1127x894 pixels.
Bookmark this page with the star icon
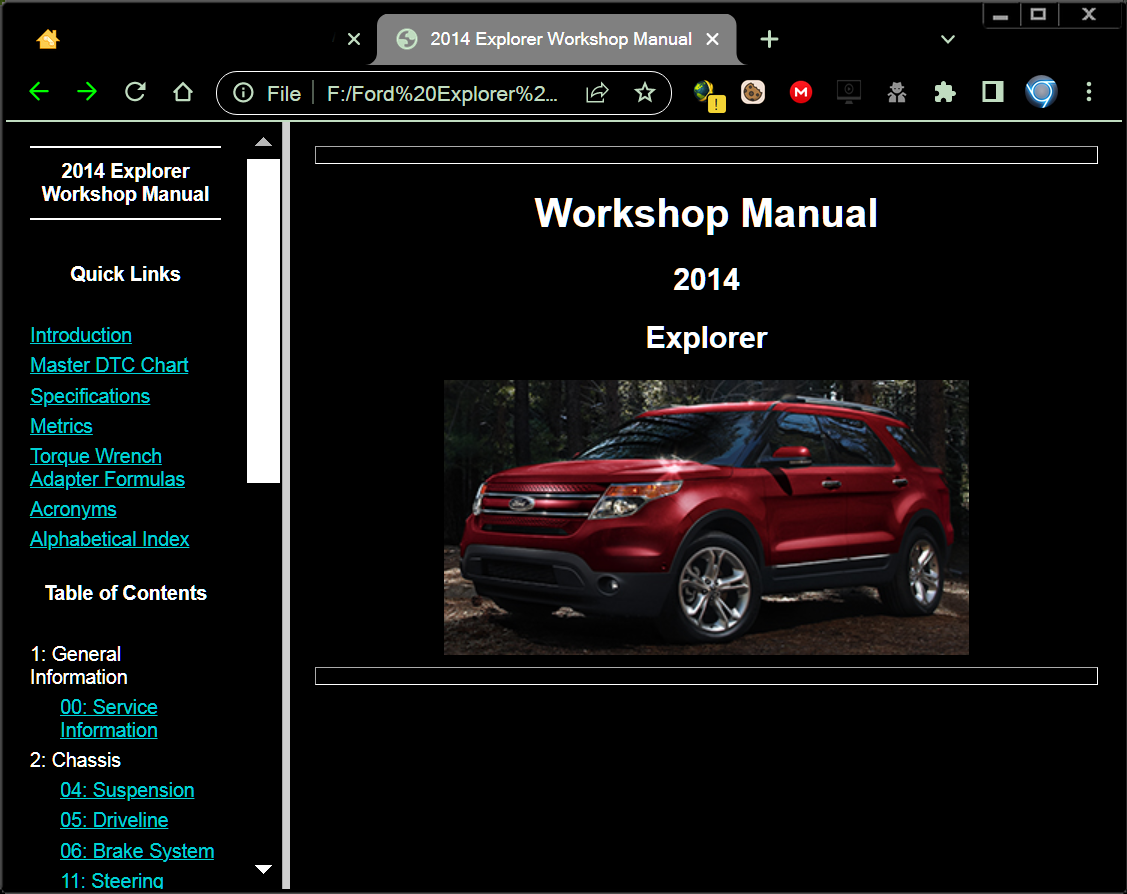pyautogui.click(x=645, y=93)
